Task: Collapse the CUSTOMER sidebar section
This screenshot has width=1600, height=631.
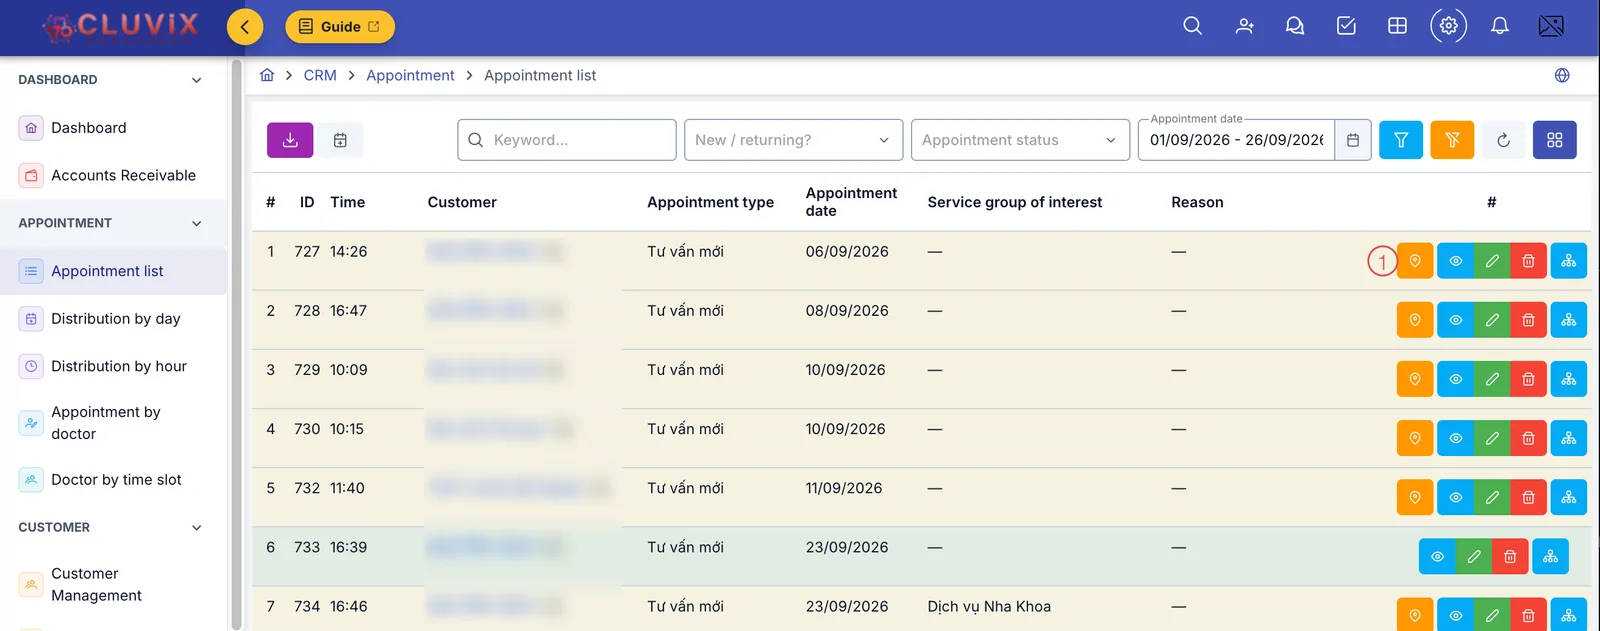Action: (x=197, y=527)
